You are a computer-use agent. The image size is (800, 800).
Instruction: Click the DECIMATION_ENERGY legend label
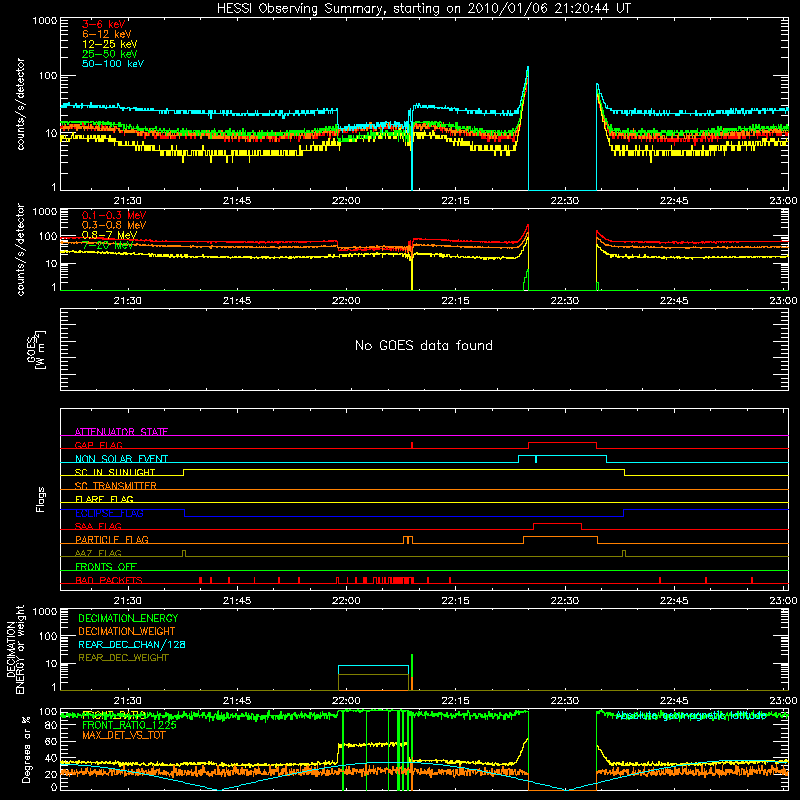tap(128, 618)
